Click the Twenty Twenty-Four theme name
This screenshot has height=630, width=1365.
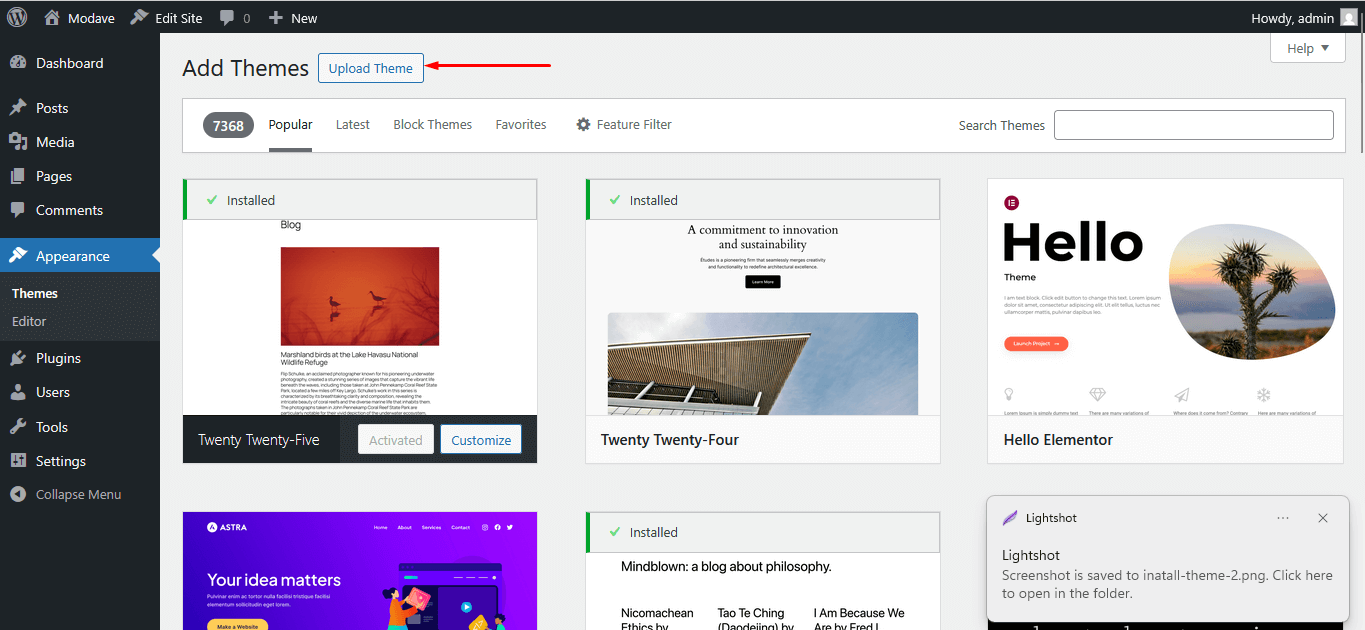coord(670,440)
